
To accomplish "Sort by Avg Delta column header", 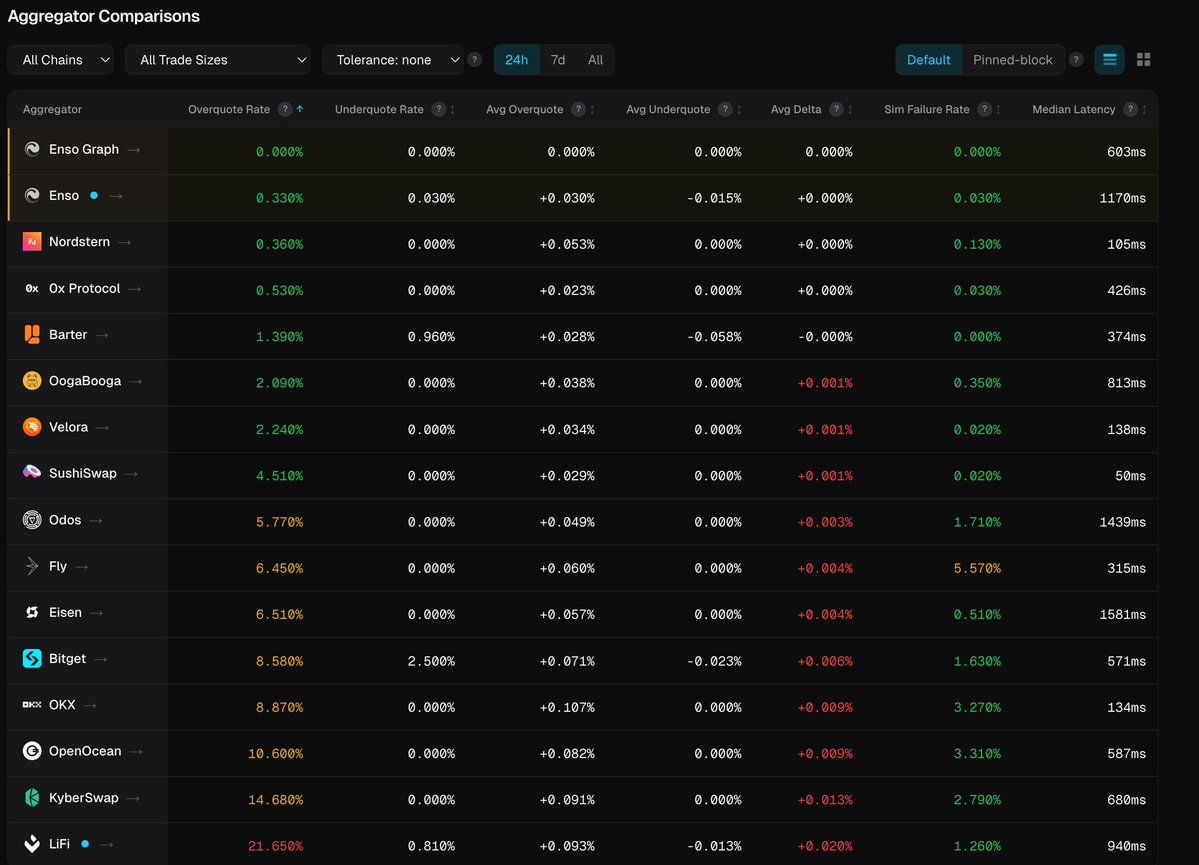I will click(796, 109).
